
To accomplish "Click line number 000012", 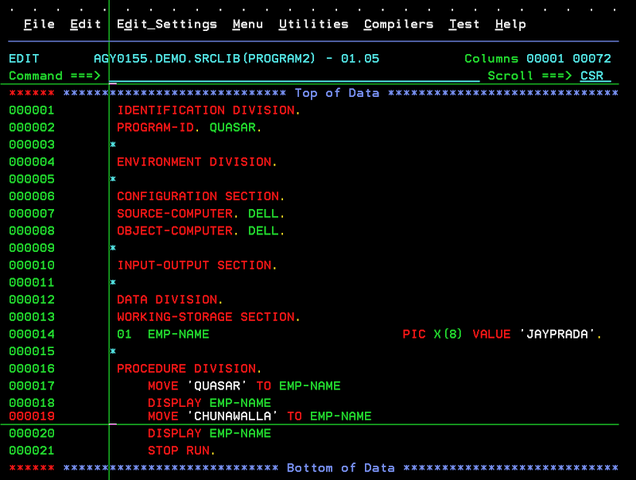I will 32,300.
